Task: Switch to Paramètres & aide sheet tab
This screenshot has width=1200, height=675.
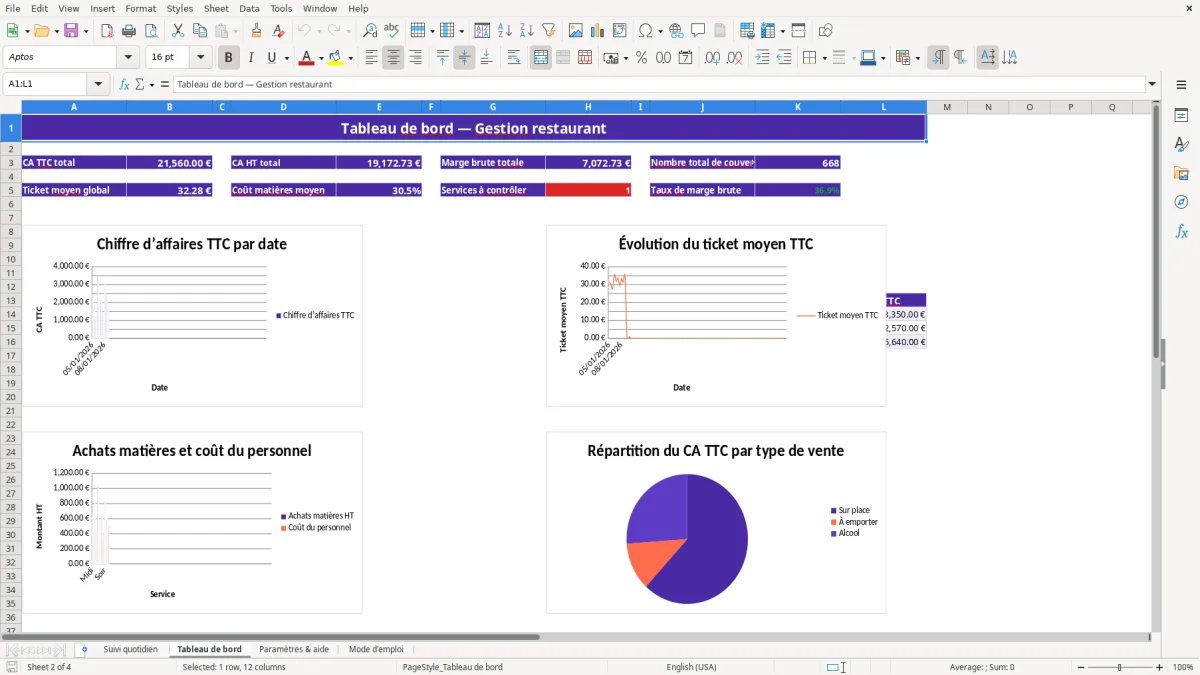Action: click(294, 650)
